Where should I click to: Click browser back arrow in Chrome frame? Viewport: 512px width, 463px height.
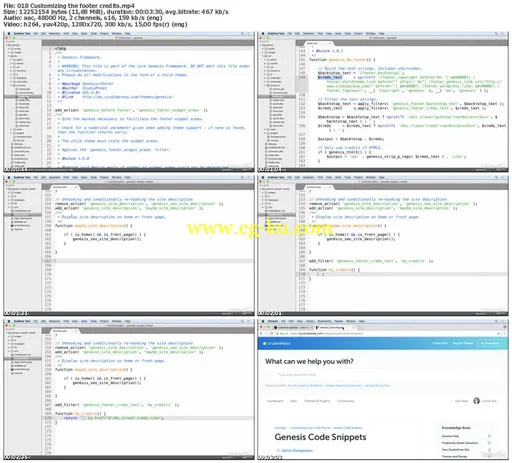pyautogui.click(x=262, y=333)
